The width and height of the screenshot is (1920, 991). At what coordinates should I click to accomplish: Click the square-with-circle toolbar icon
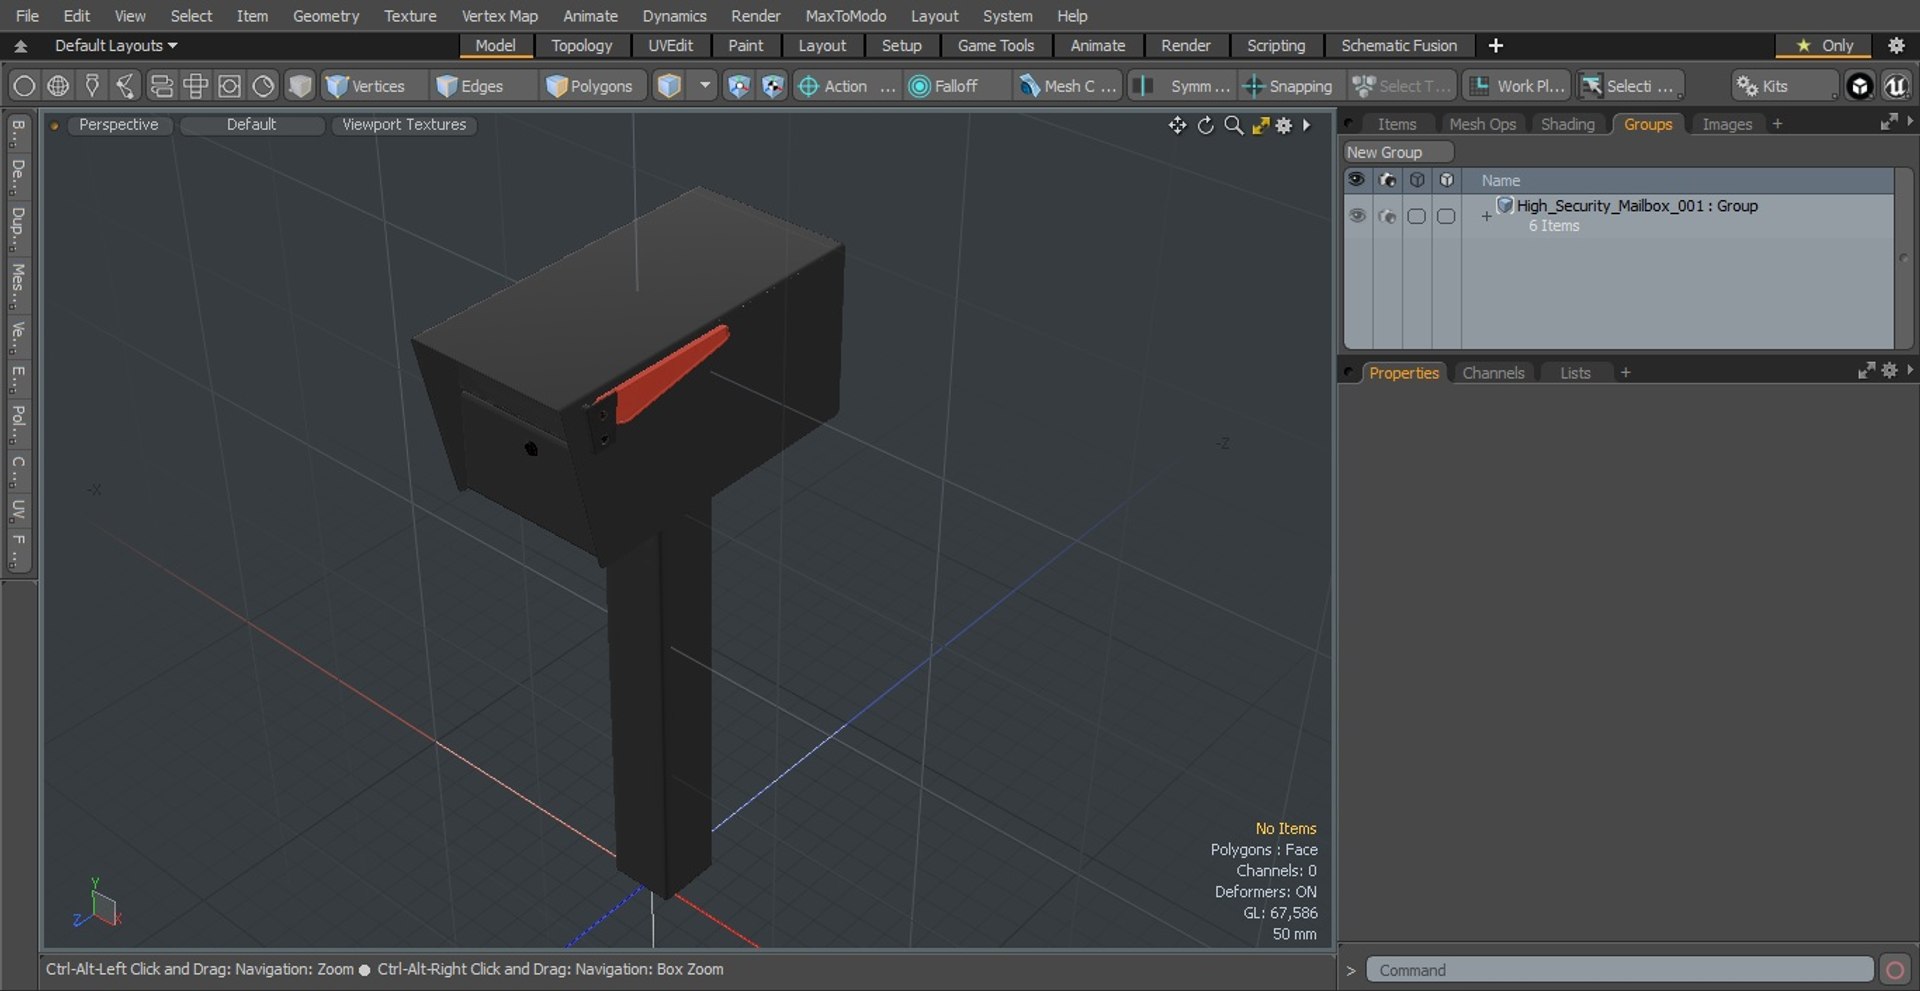pyautogui.click(x=229, y=86)
